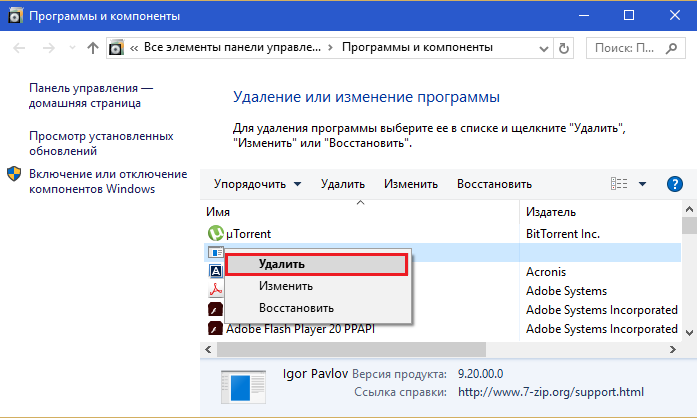
Task: Click the product version 9.20.00.0
Action: coord(481,374)
